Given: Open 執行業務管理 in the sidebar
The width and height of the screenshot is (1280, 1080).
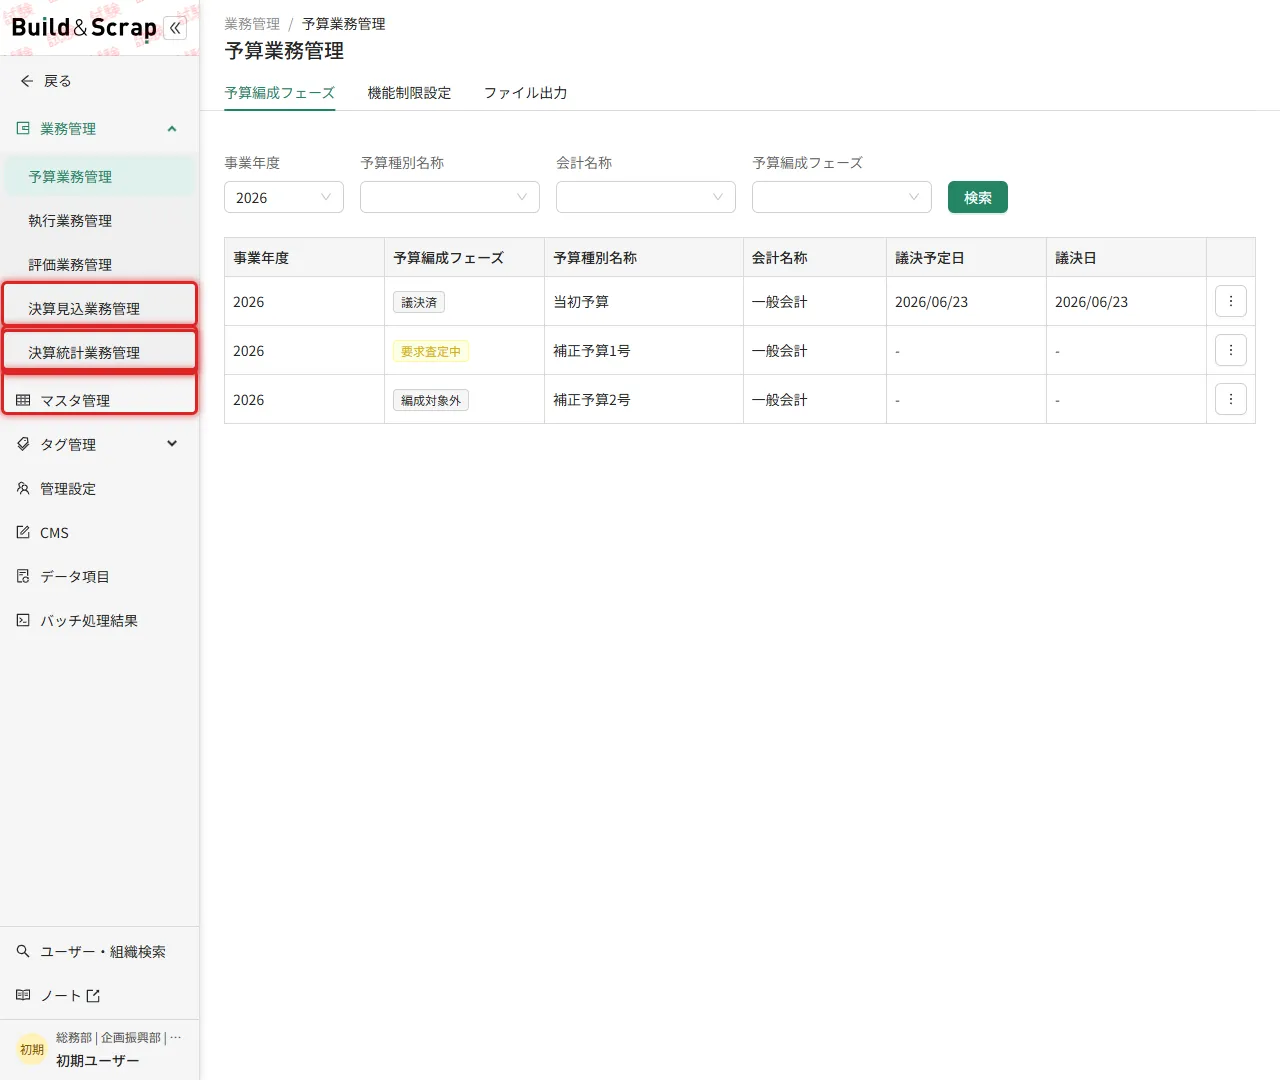Looking at the screenshot, I should pos(98,220).
